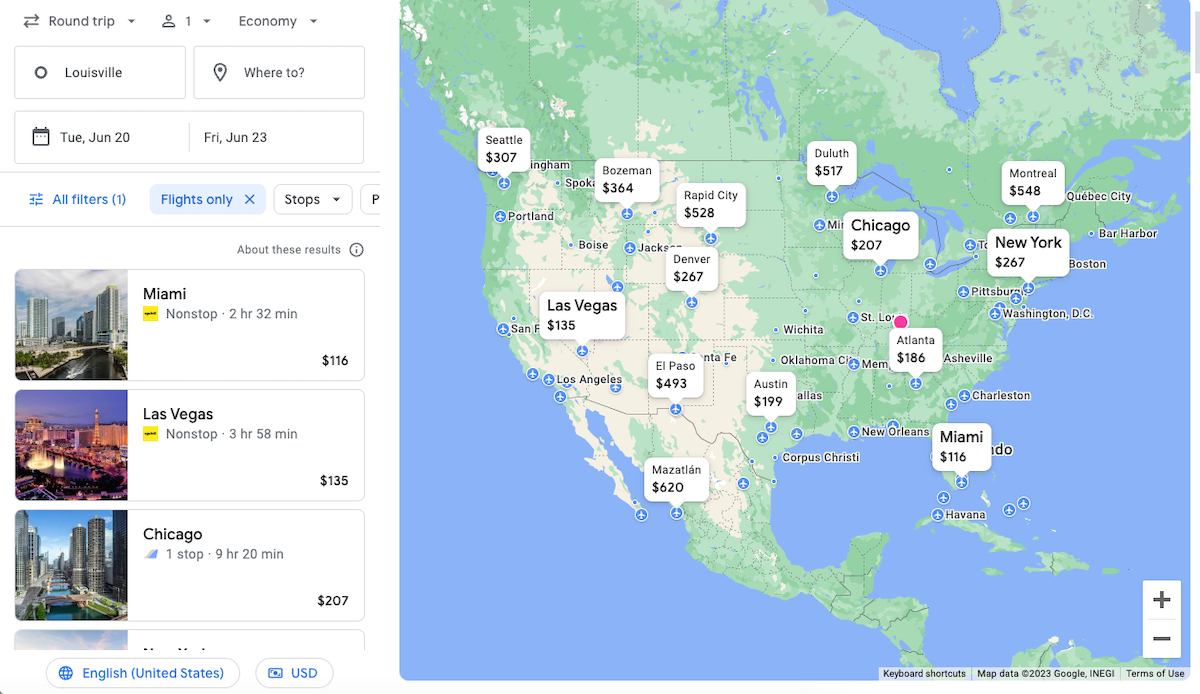Click the calendar icon in the date field
This screenshot has width=1200, height=694.
(x=41, y=137)
